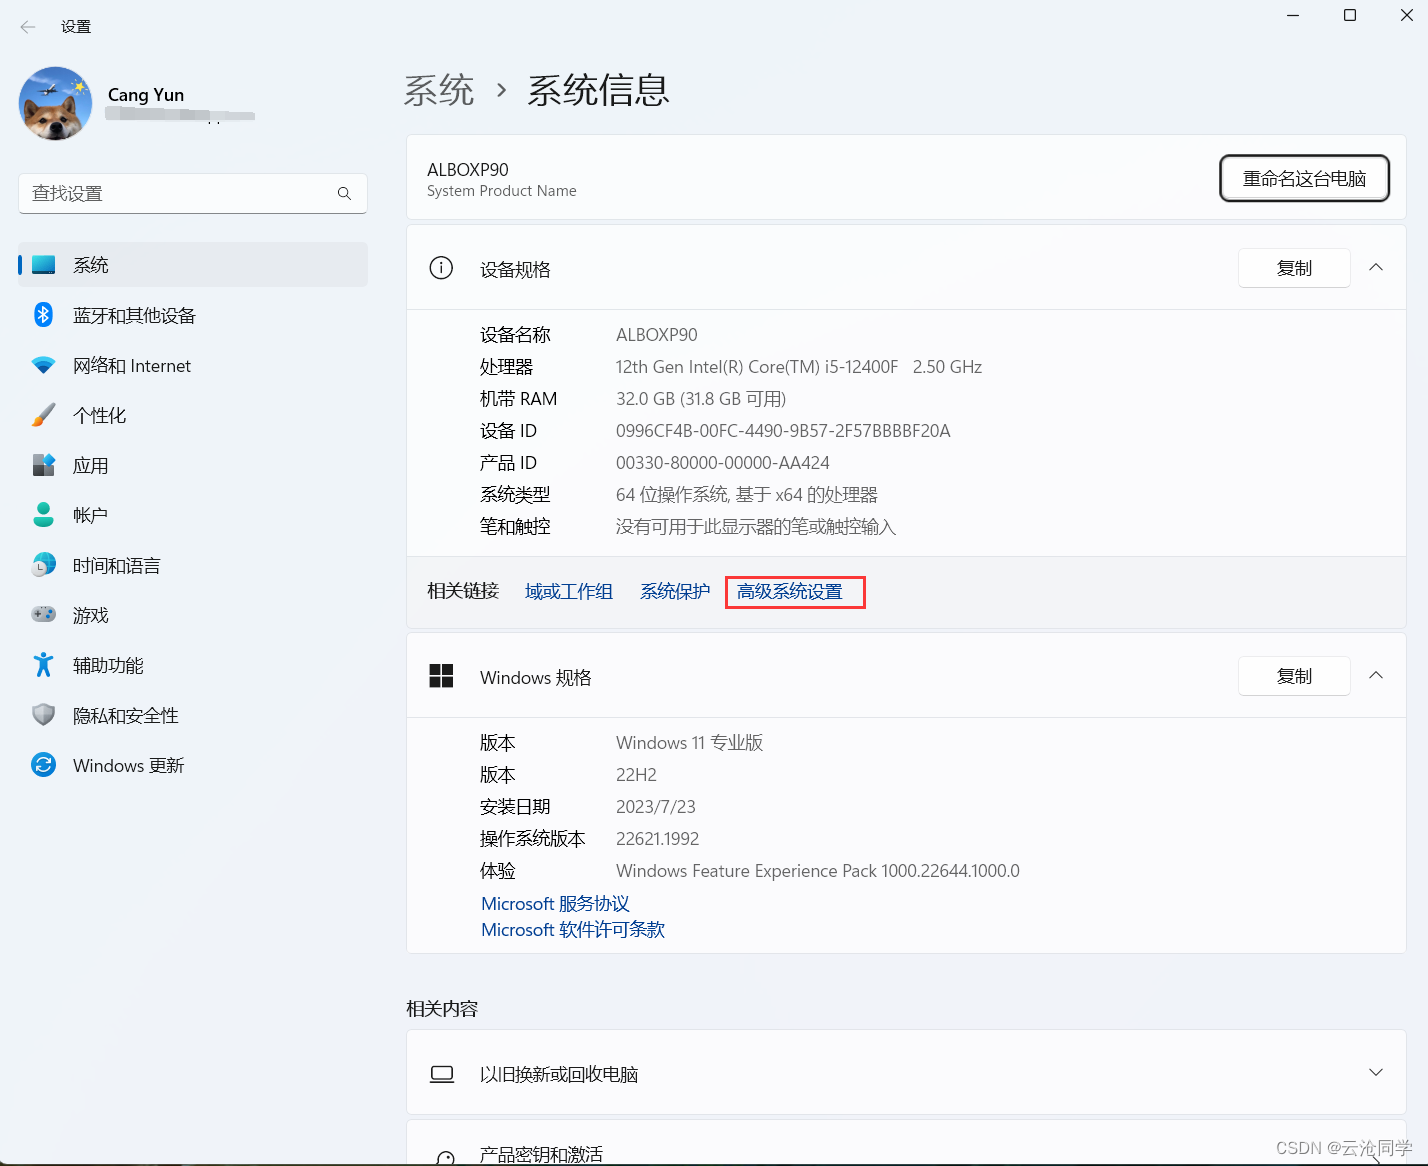Copy the Windows 规格 details
This screenshot has height=1166, width=1428.
point(1294,676)
